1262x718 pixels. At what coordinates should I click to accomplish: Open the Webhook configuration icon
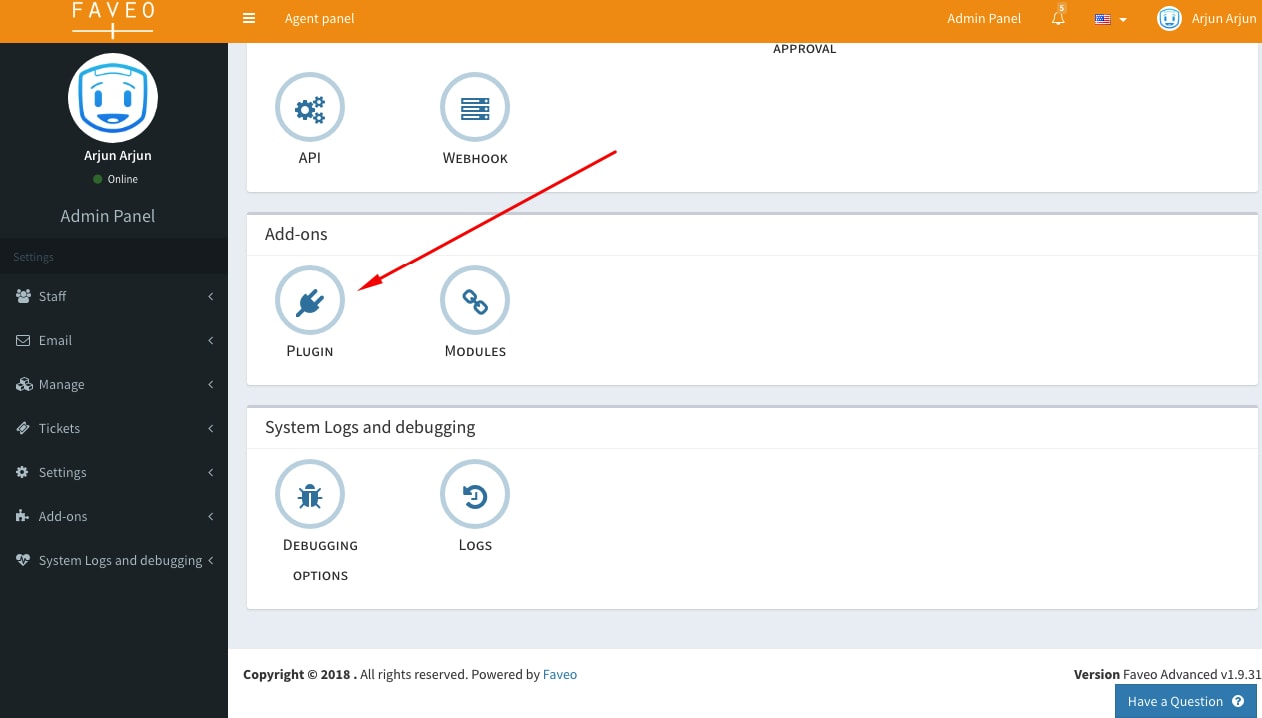pyautogui.click(x=475, y=107)
